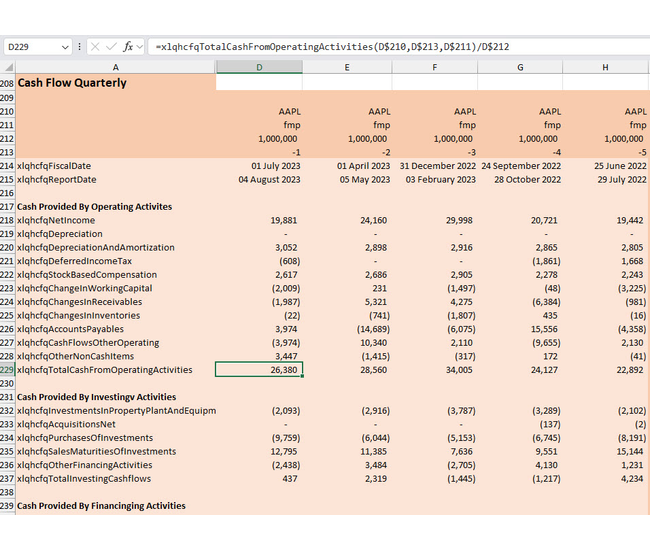This screenshot has height=550, width=650.
Task: Click Cash Provided By Operating Activites heading
Action: [116, 206]
